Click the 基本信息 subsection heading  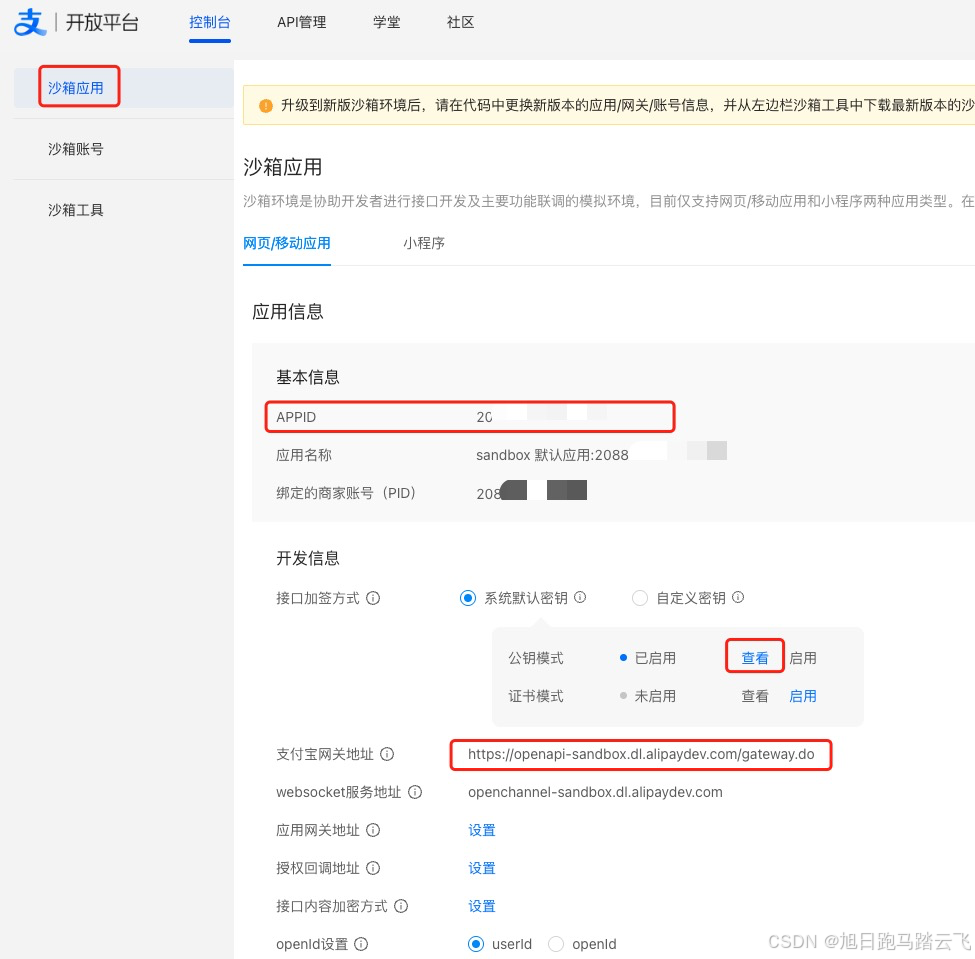pos(308,378)
